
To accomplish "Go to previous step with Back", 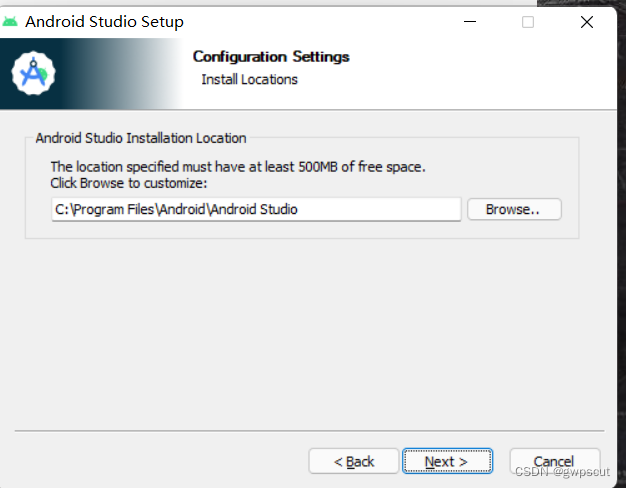I will pos(354,461).
